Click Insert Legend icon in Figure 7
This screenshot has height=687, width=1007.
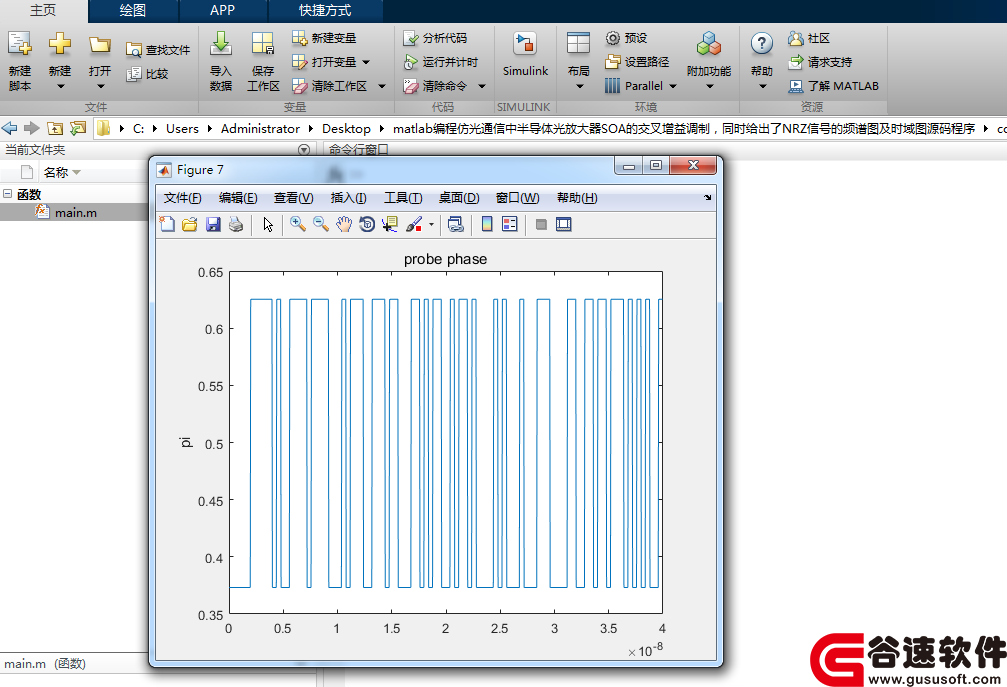(510, 224)
